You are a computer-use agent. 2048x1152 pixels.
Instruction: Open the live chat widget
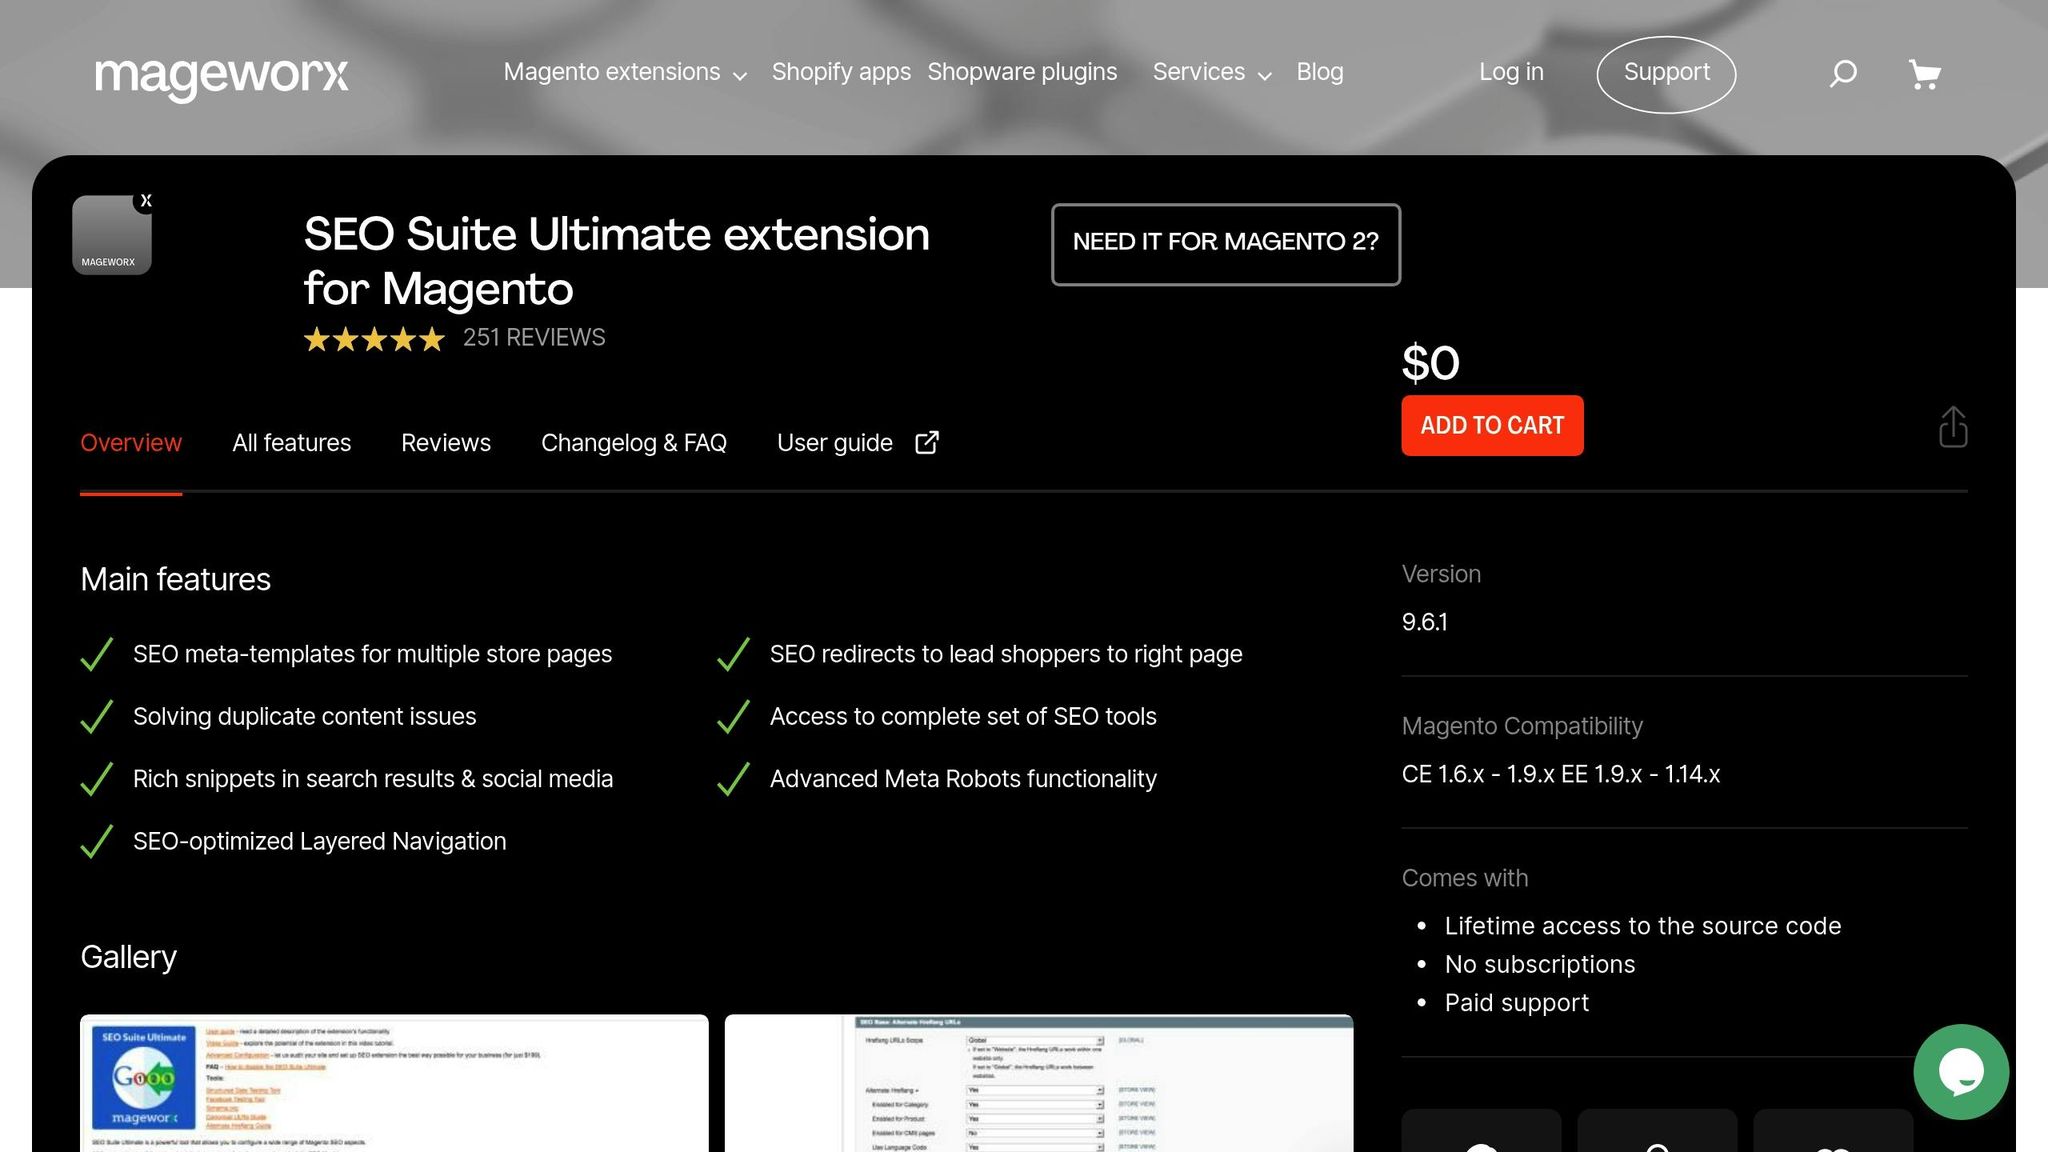click(x=1962, y=1072)
